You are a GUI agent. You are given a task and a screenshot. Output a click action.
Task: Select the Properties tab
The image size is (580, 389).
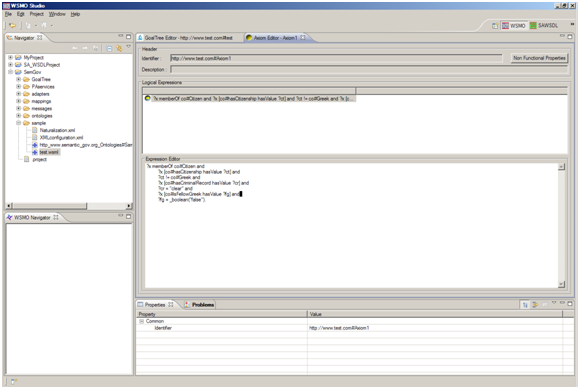(155, 305)
